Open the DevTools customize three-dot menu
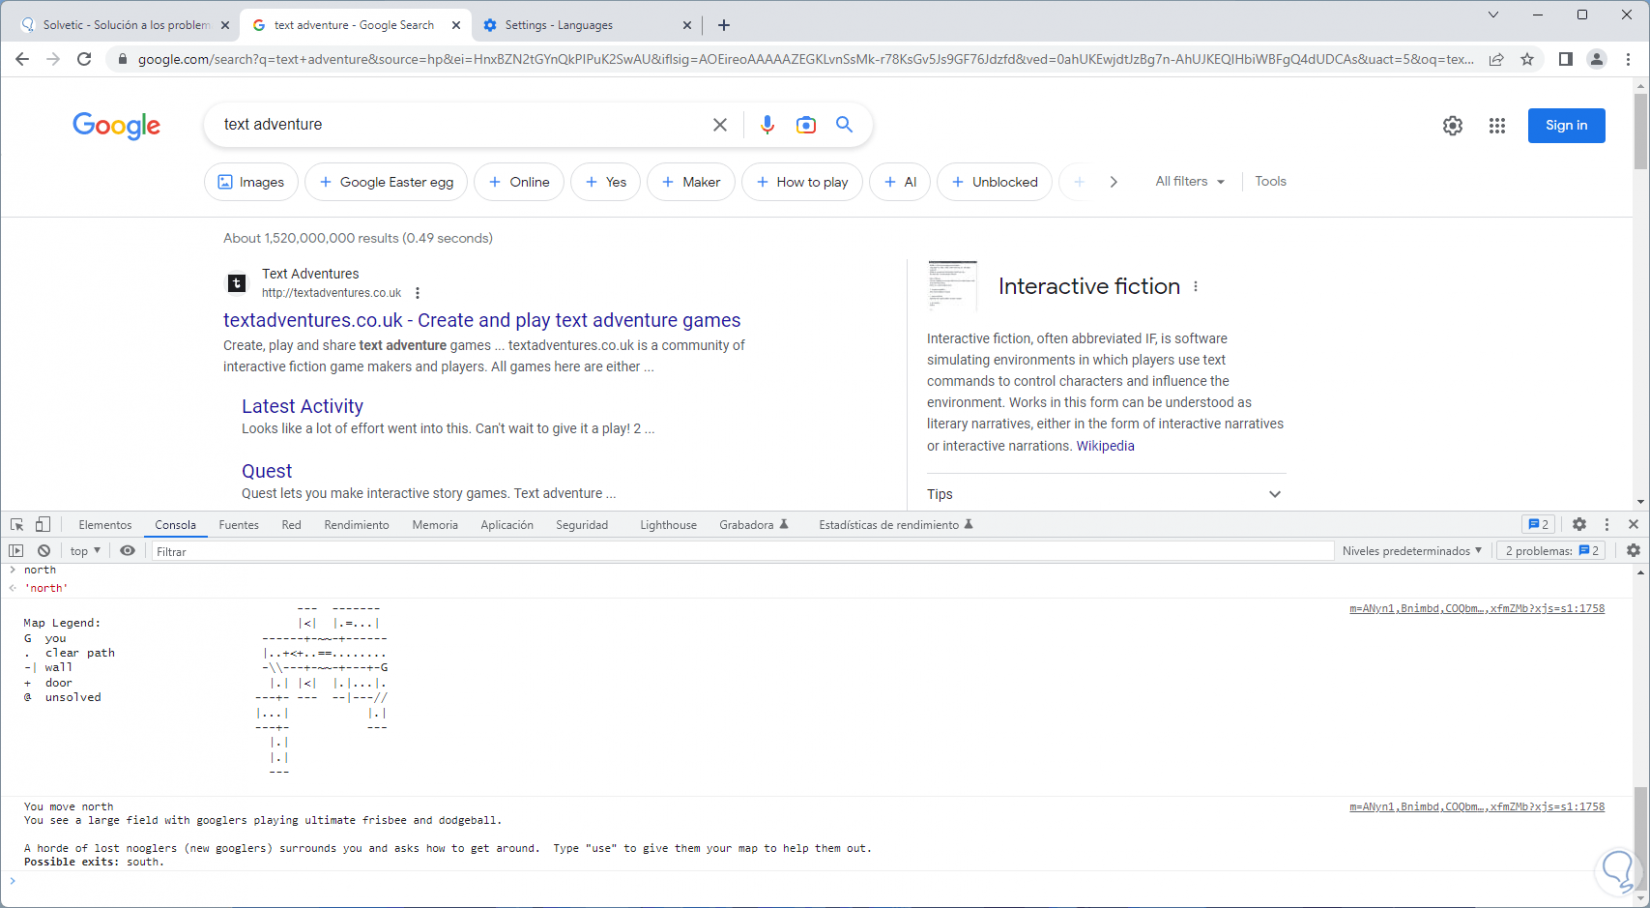Screen dimensions: 1650x908 point(1607,524)
